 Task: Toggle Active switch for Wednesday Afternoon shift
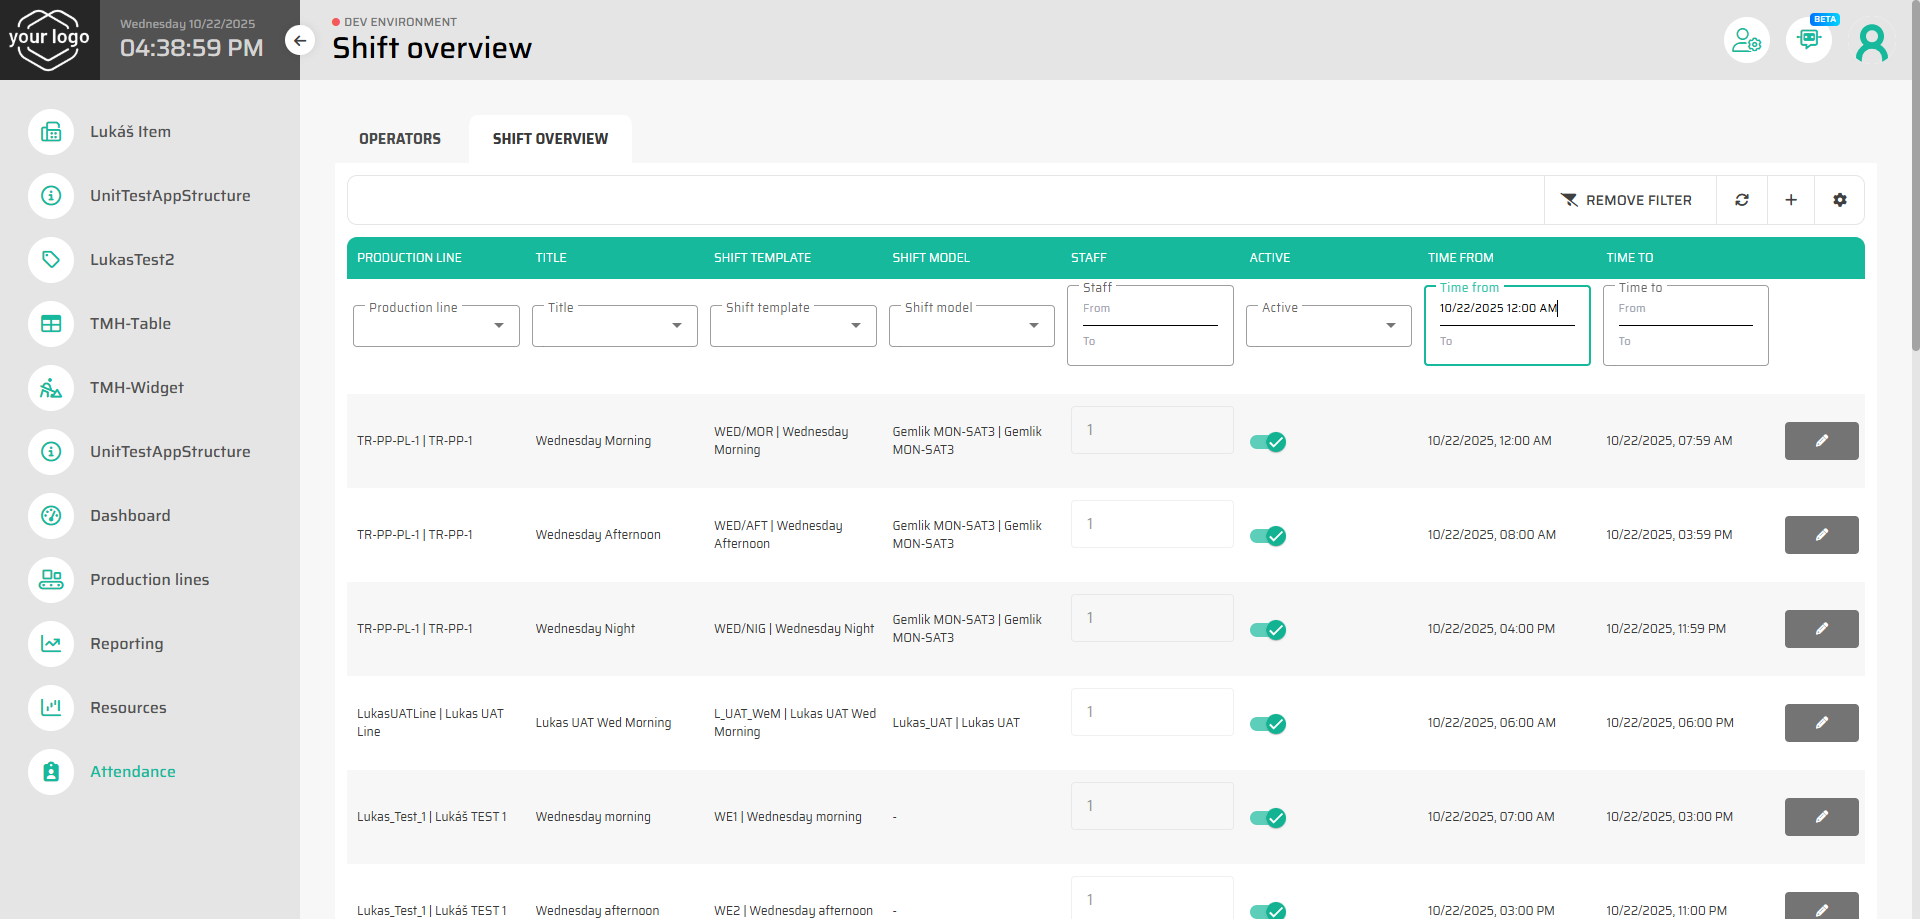click(1268, 536)
